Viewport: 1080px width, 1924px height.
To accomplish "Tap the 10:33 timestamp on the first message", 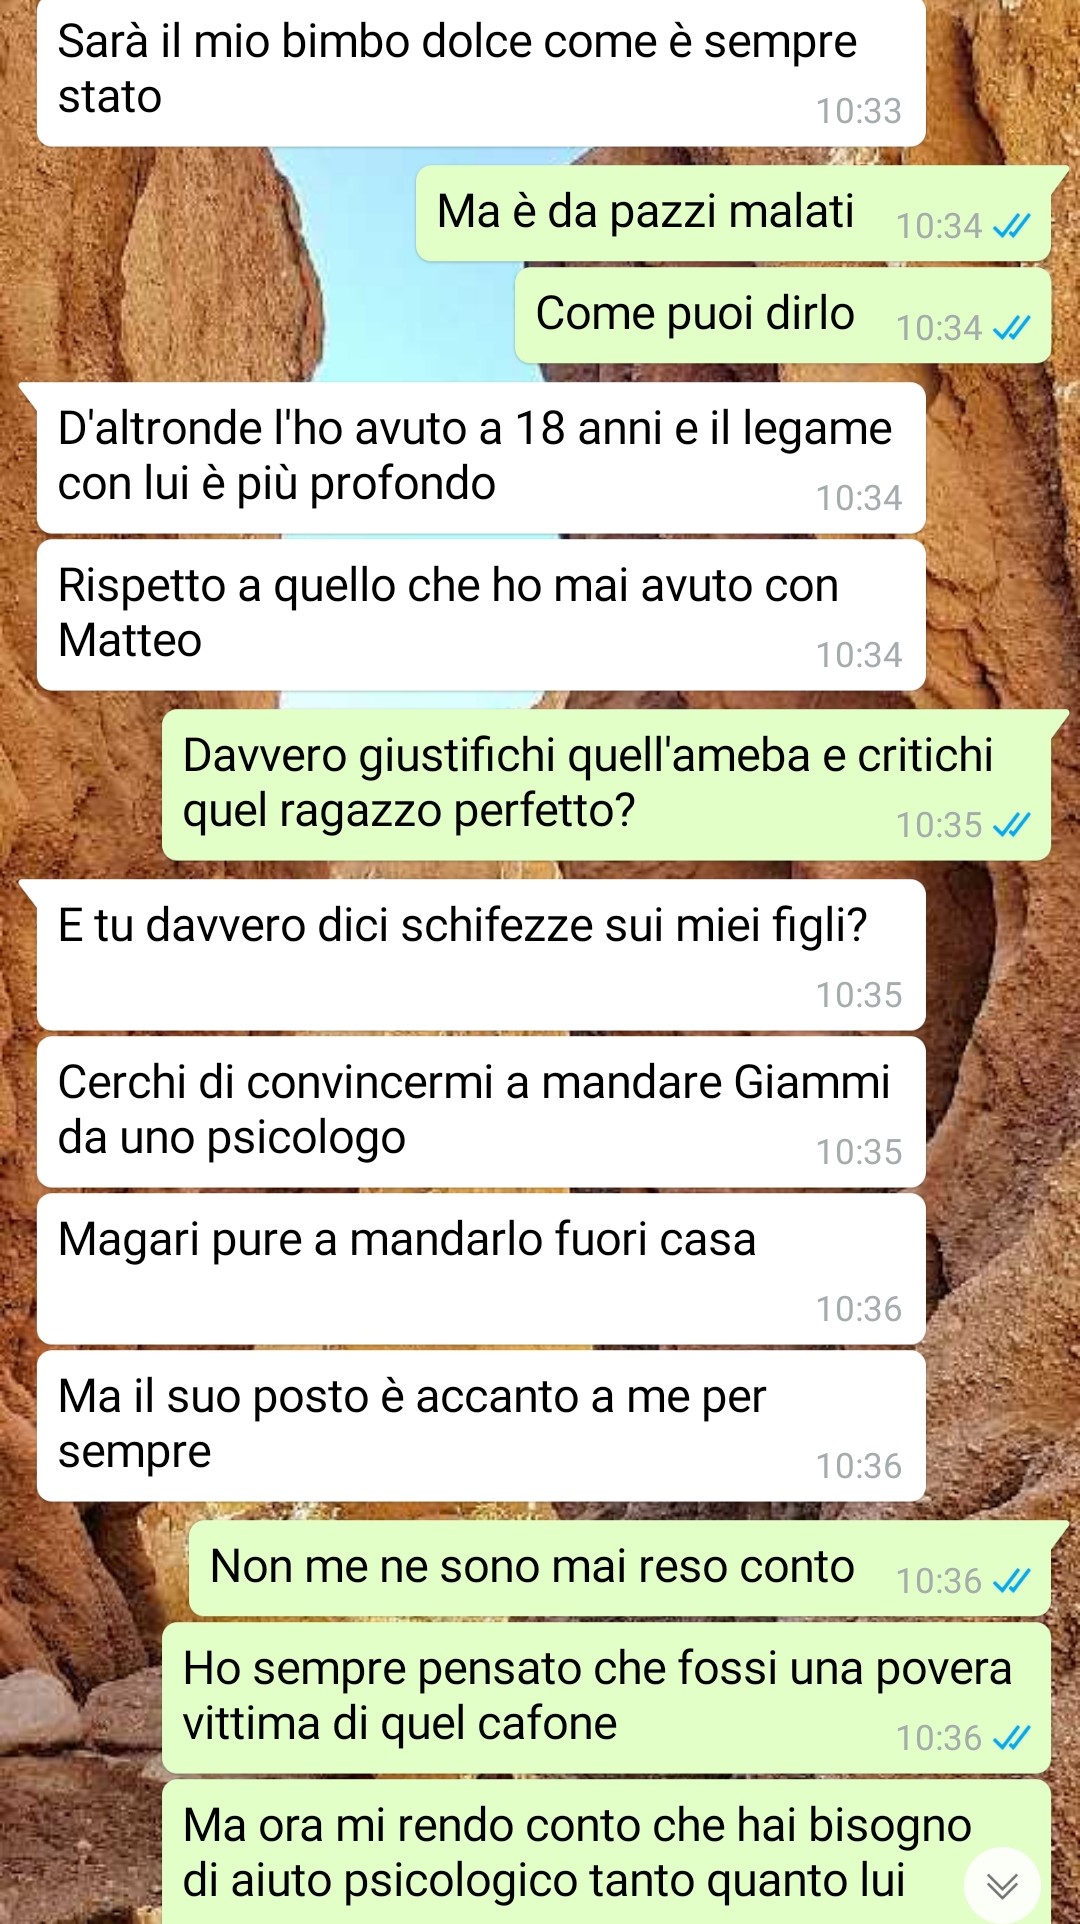I will click(x=859, y=111).
